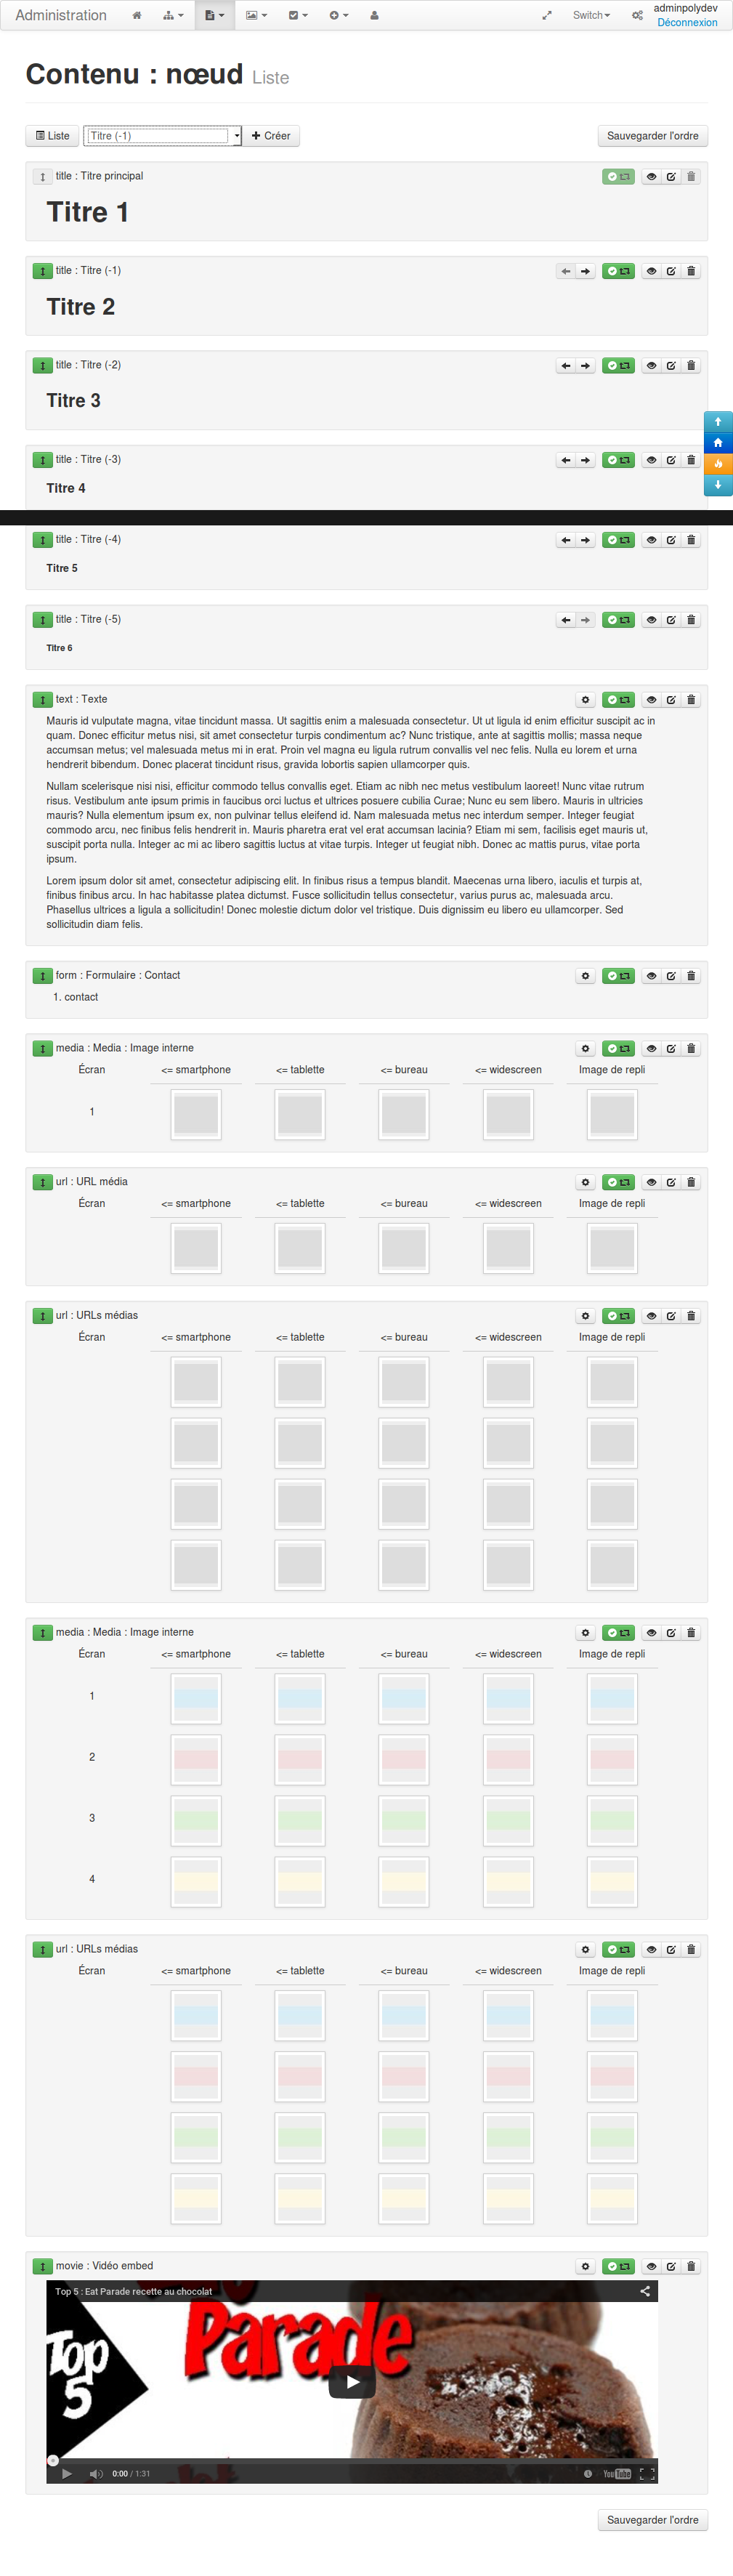The width and height of the screenshot is (733, 2576).
Task: Click the fullscreen arrows icon in the top navbar
Action: coord(547,16)
